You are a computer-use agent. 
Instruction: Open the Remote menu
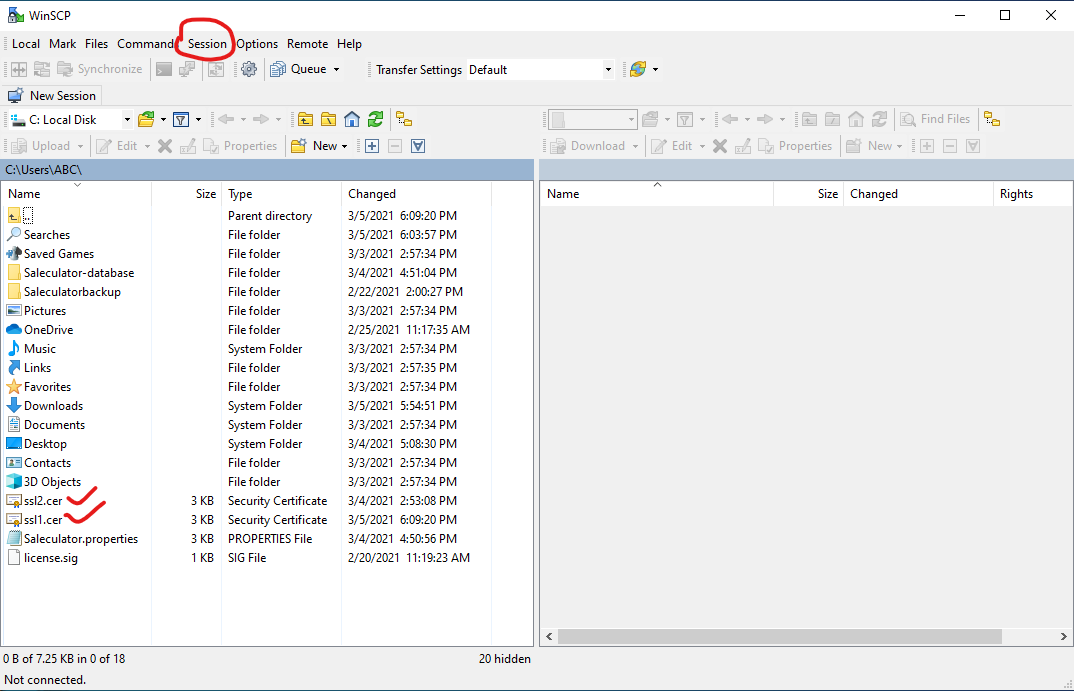tap(308, 44)
